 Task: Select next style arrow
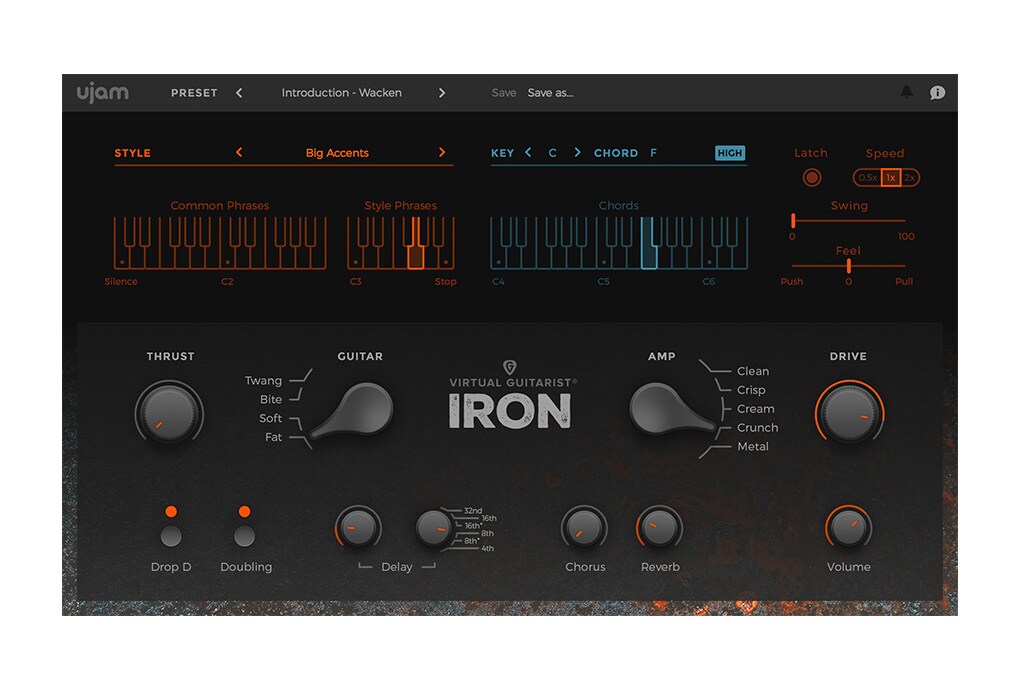tap(442, 152)
